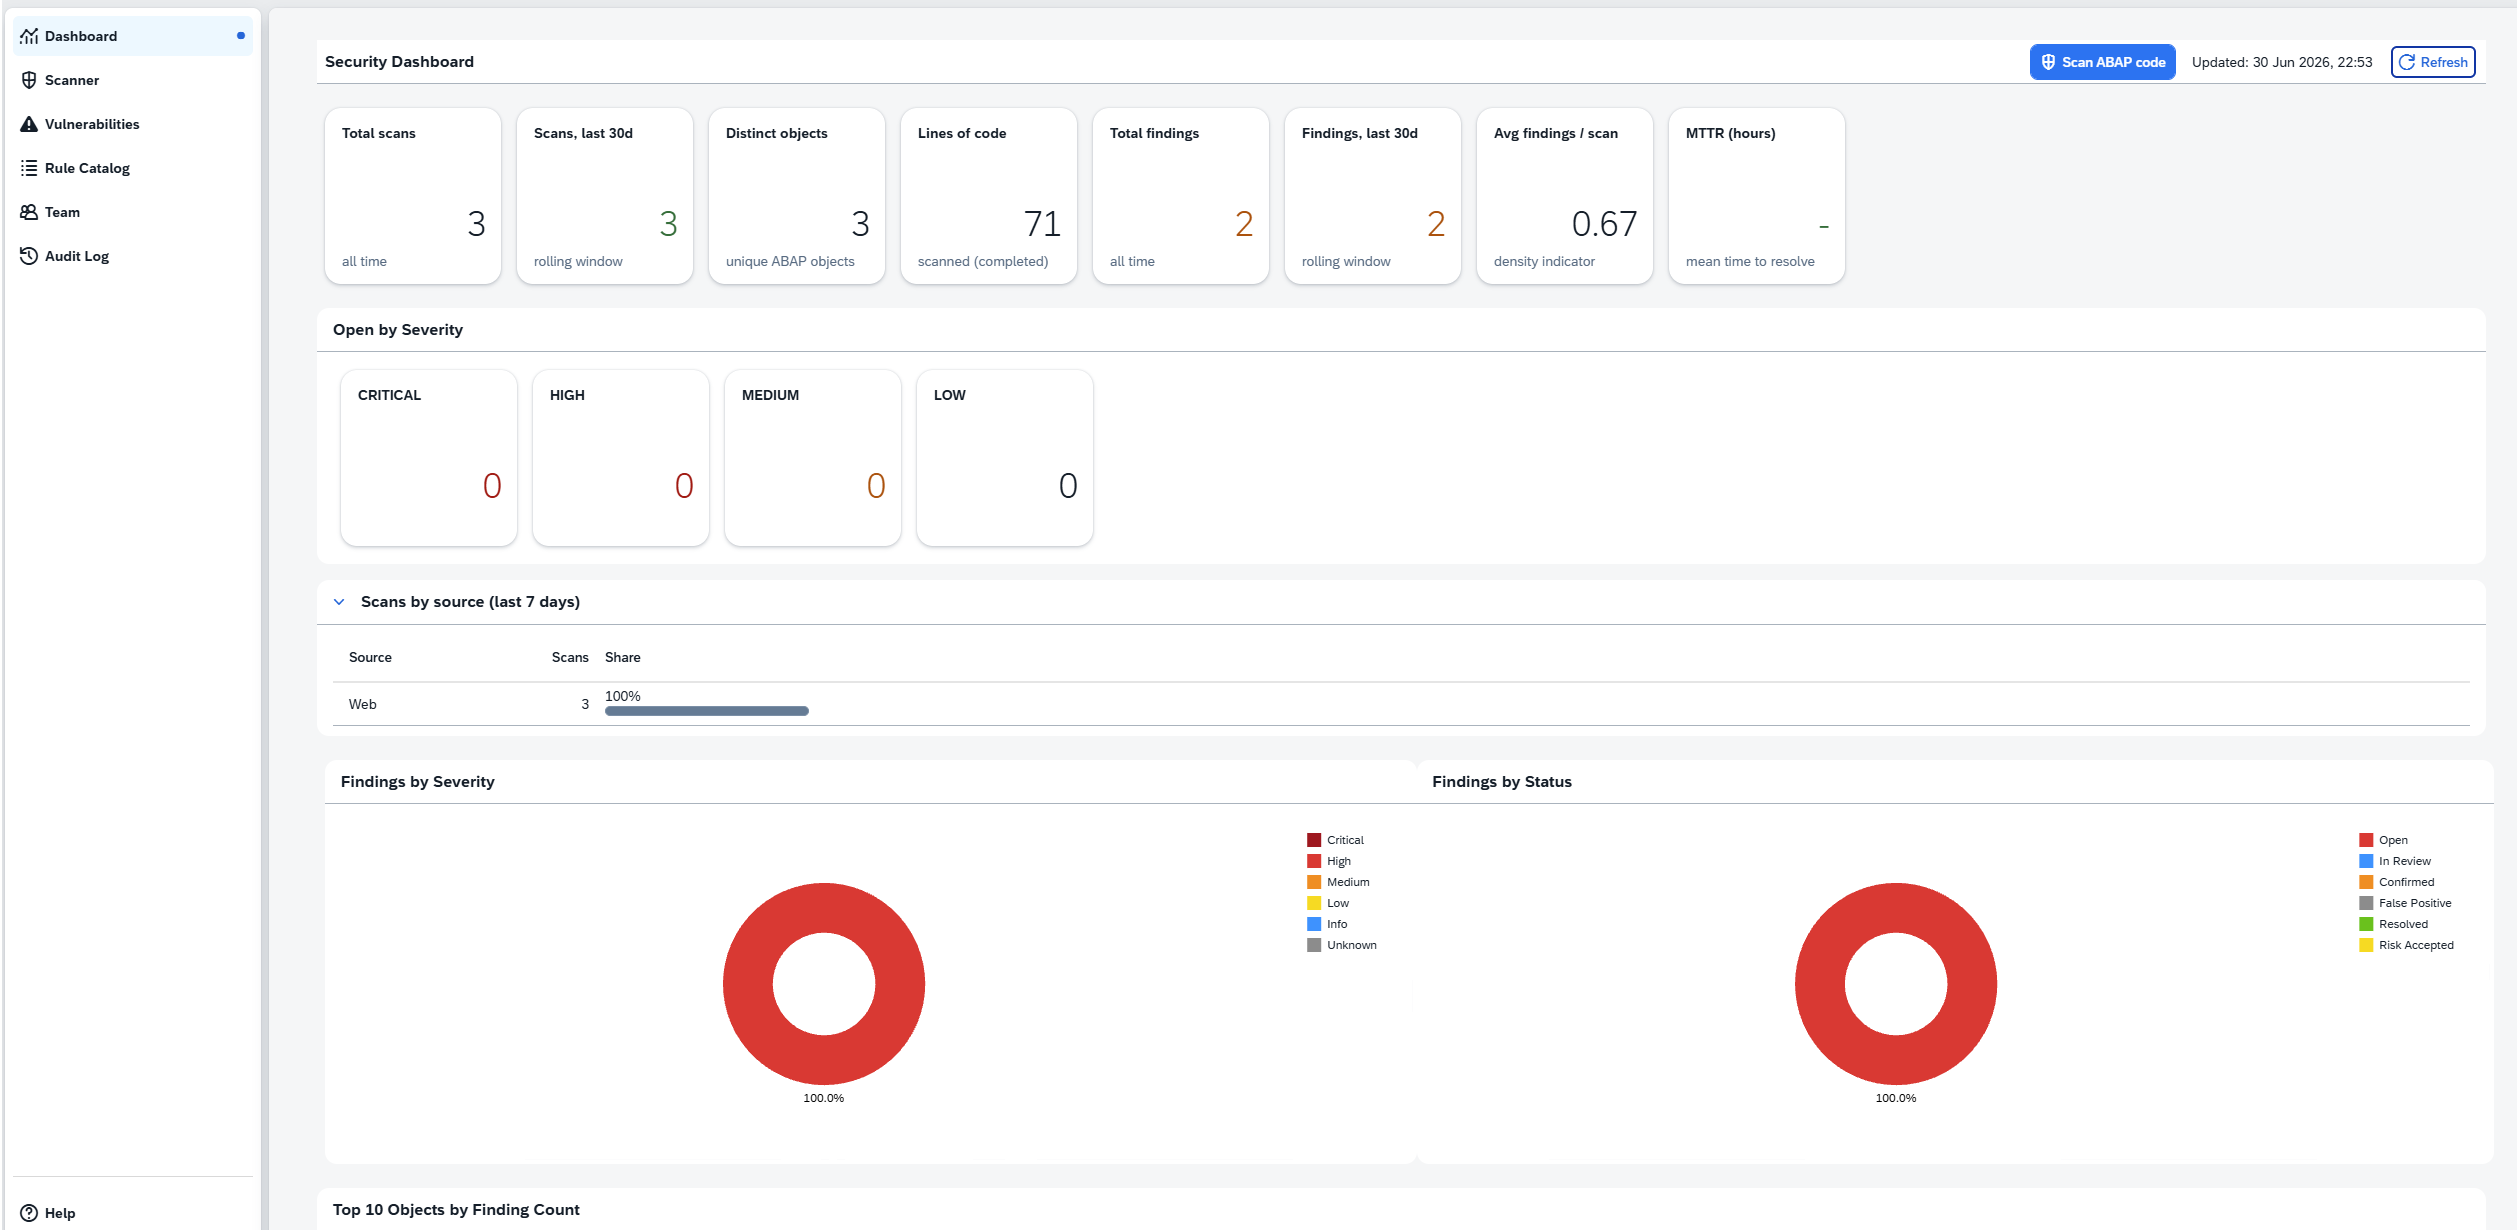Select the Total findings card

click(1181, 196)
